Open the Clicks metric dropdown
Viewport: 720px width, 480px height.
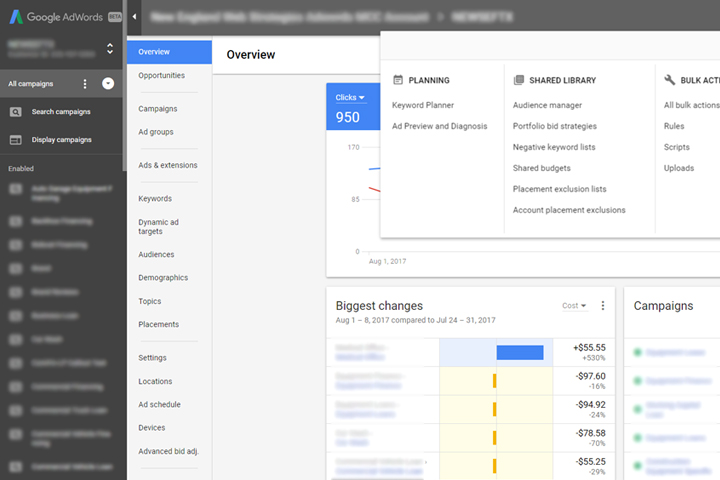pos(350,97)
